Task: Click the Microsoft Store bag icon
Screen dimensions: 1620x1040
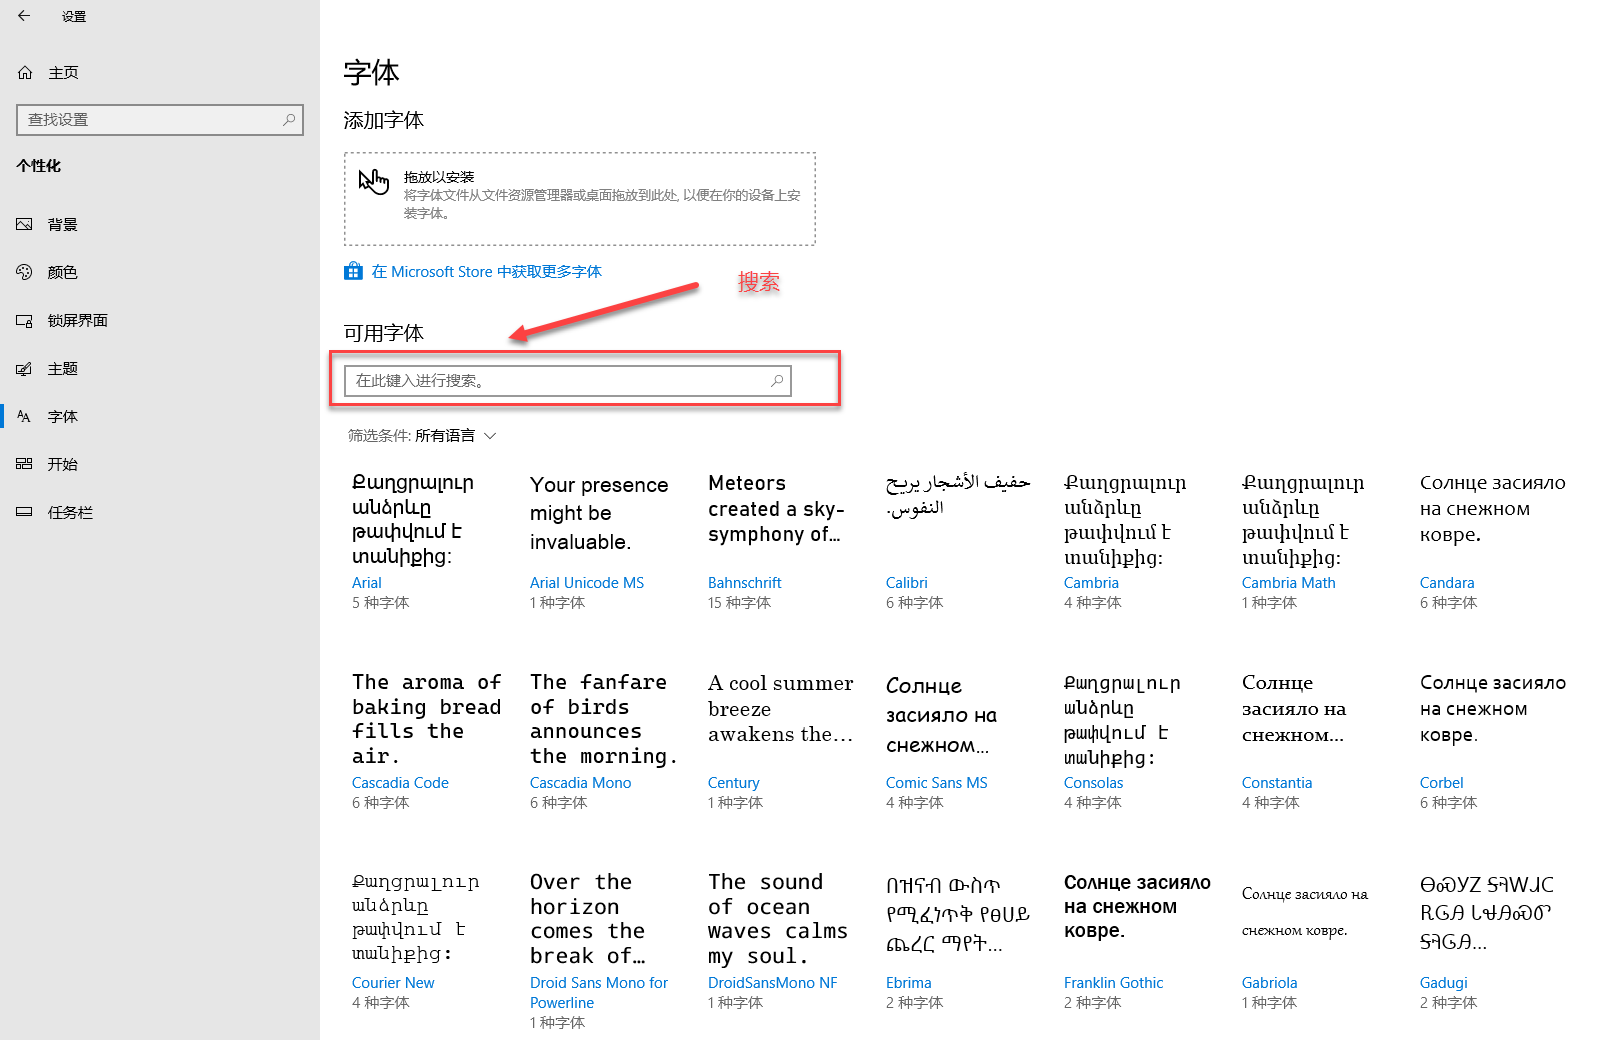Action: 353,271
